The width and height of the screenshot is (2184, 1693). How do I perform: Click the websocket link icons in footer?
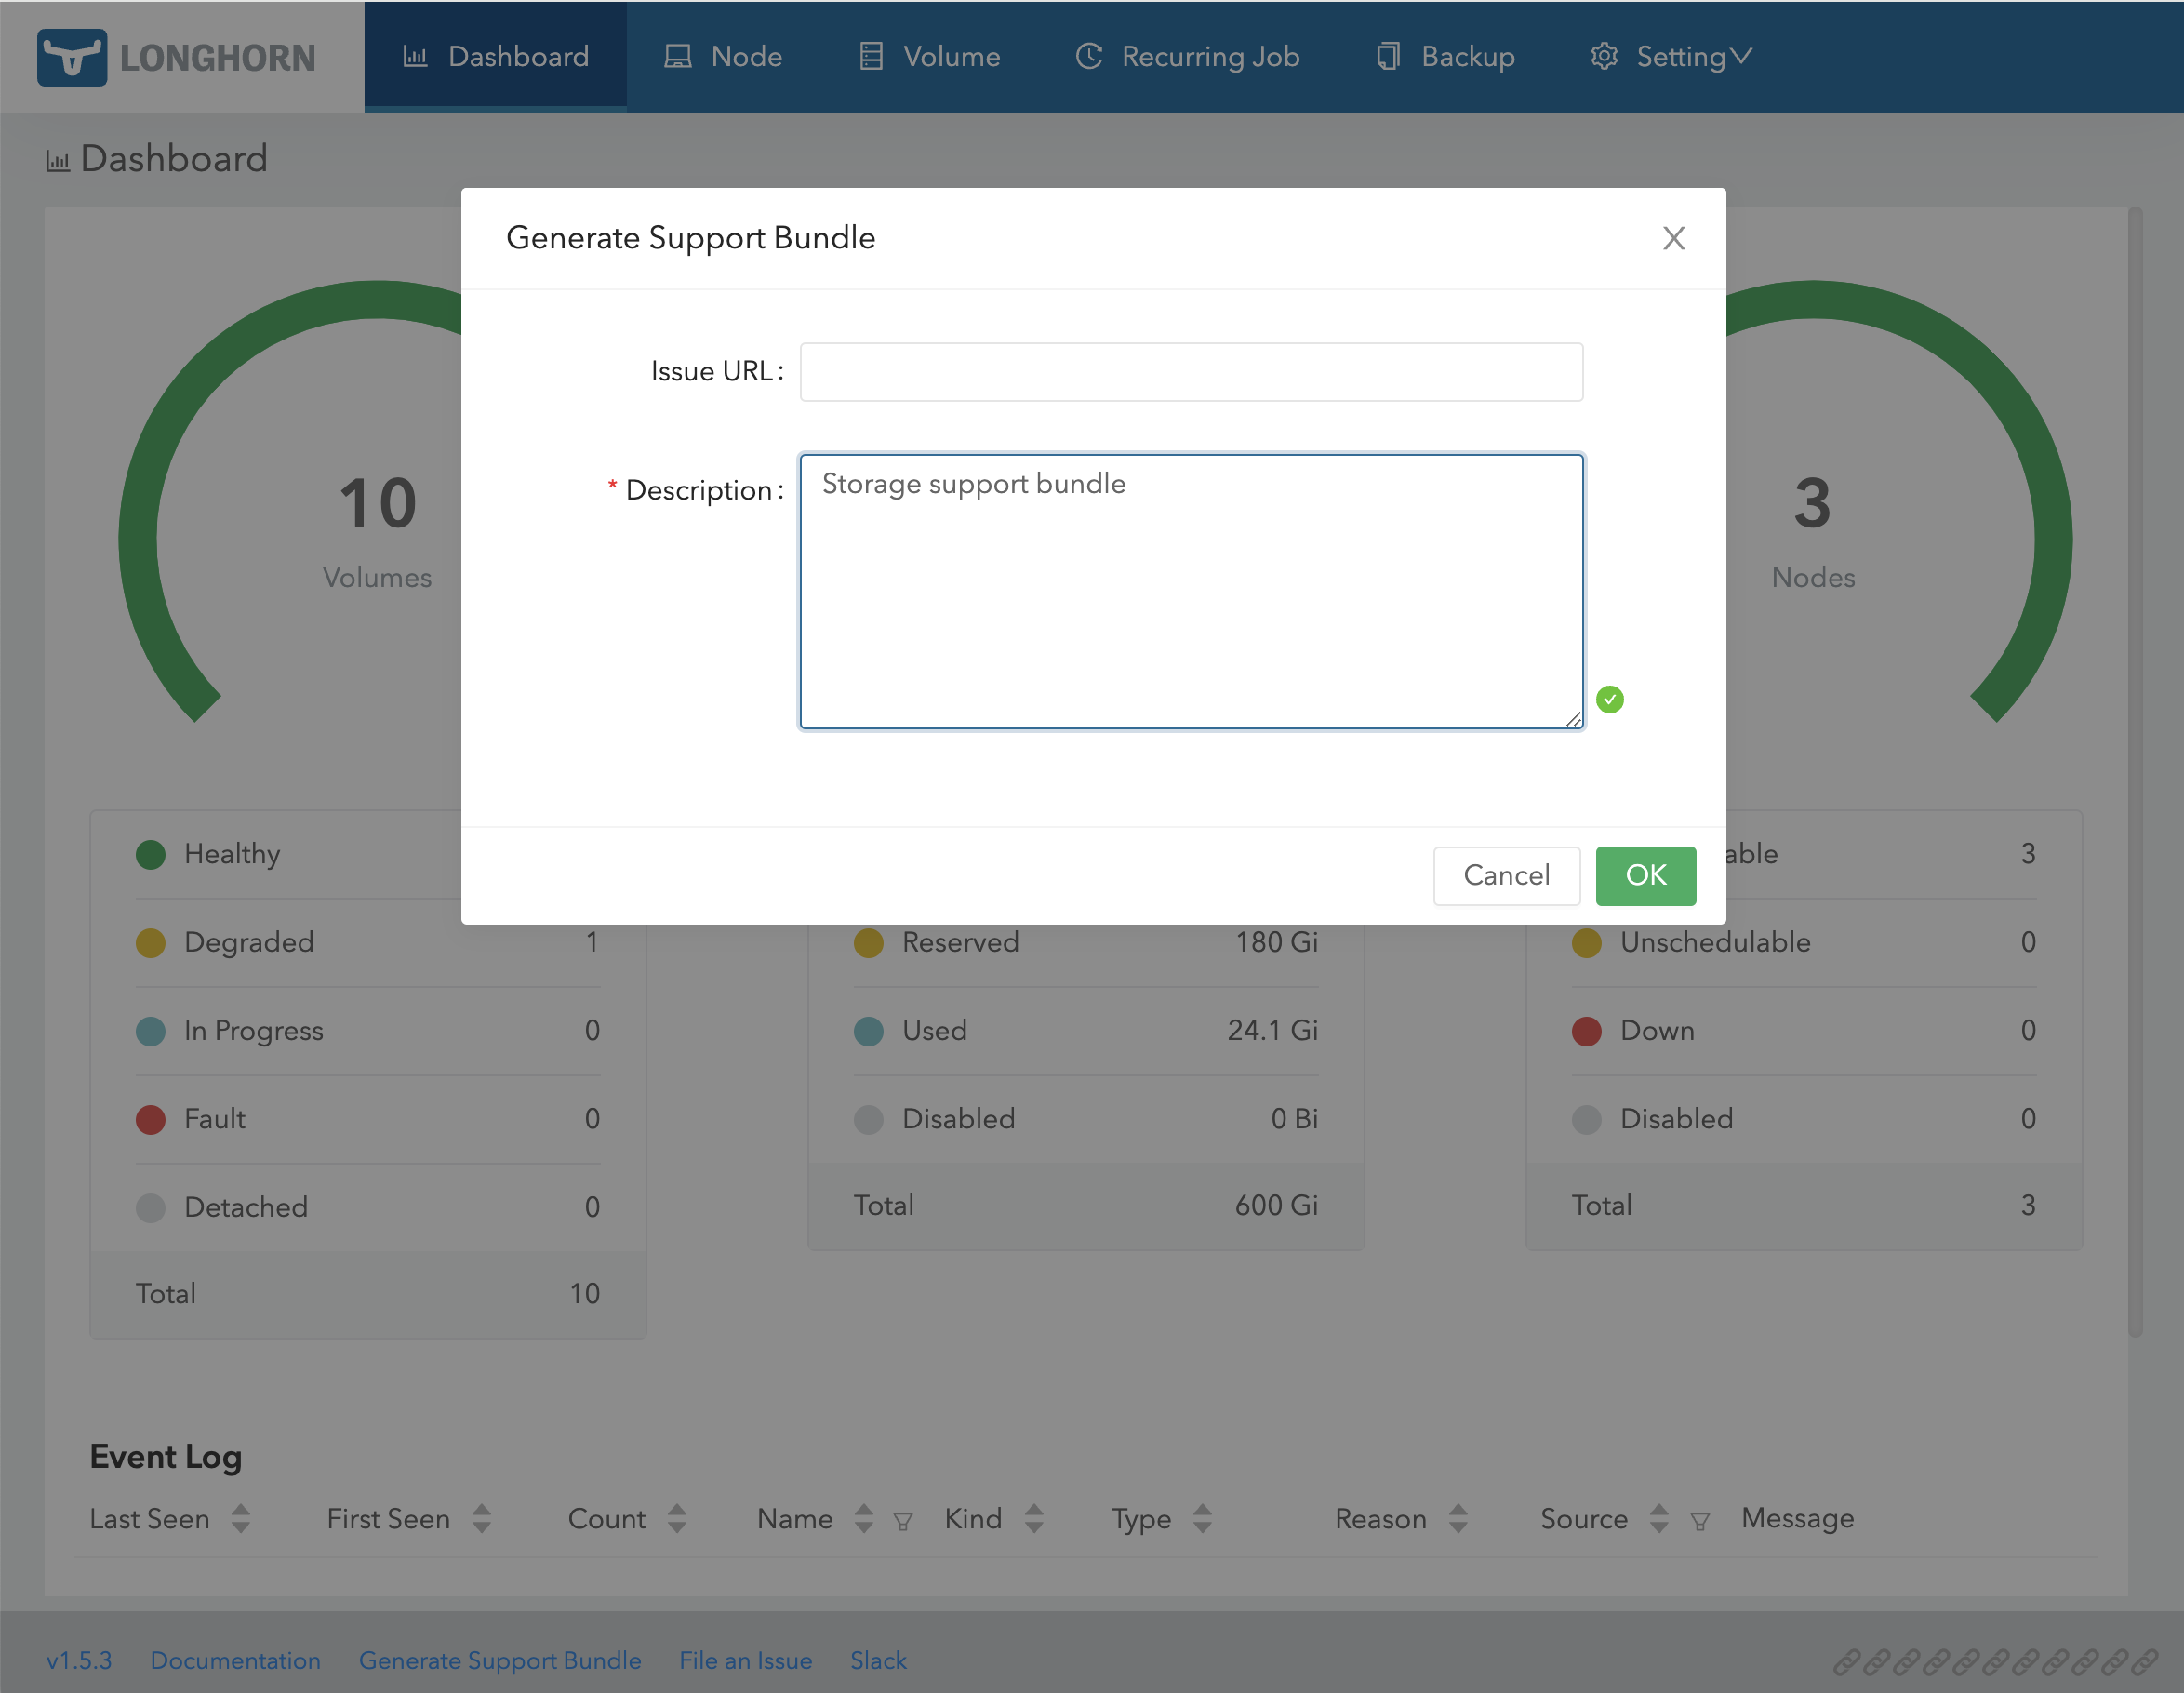click(1994, 1661)
